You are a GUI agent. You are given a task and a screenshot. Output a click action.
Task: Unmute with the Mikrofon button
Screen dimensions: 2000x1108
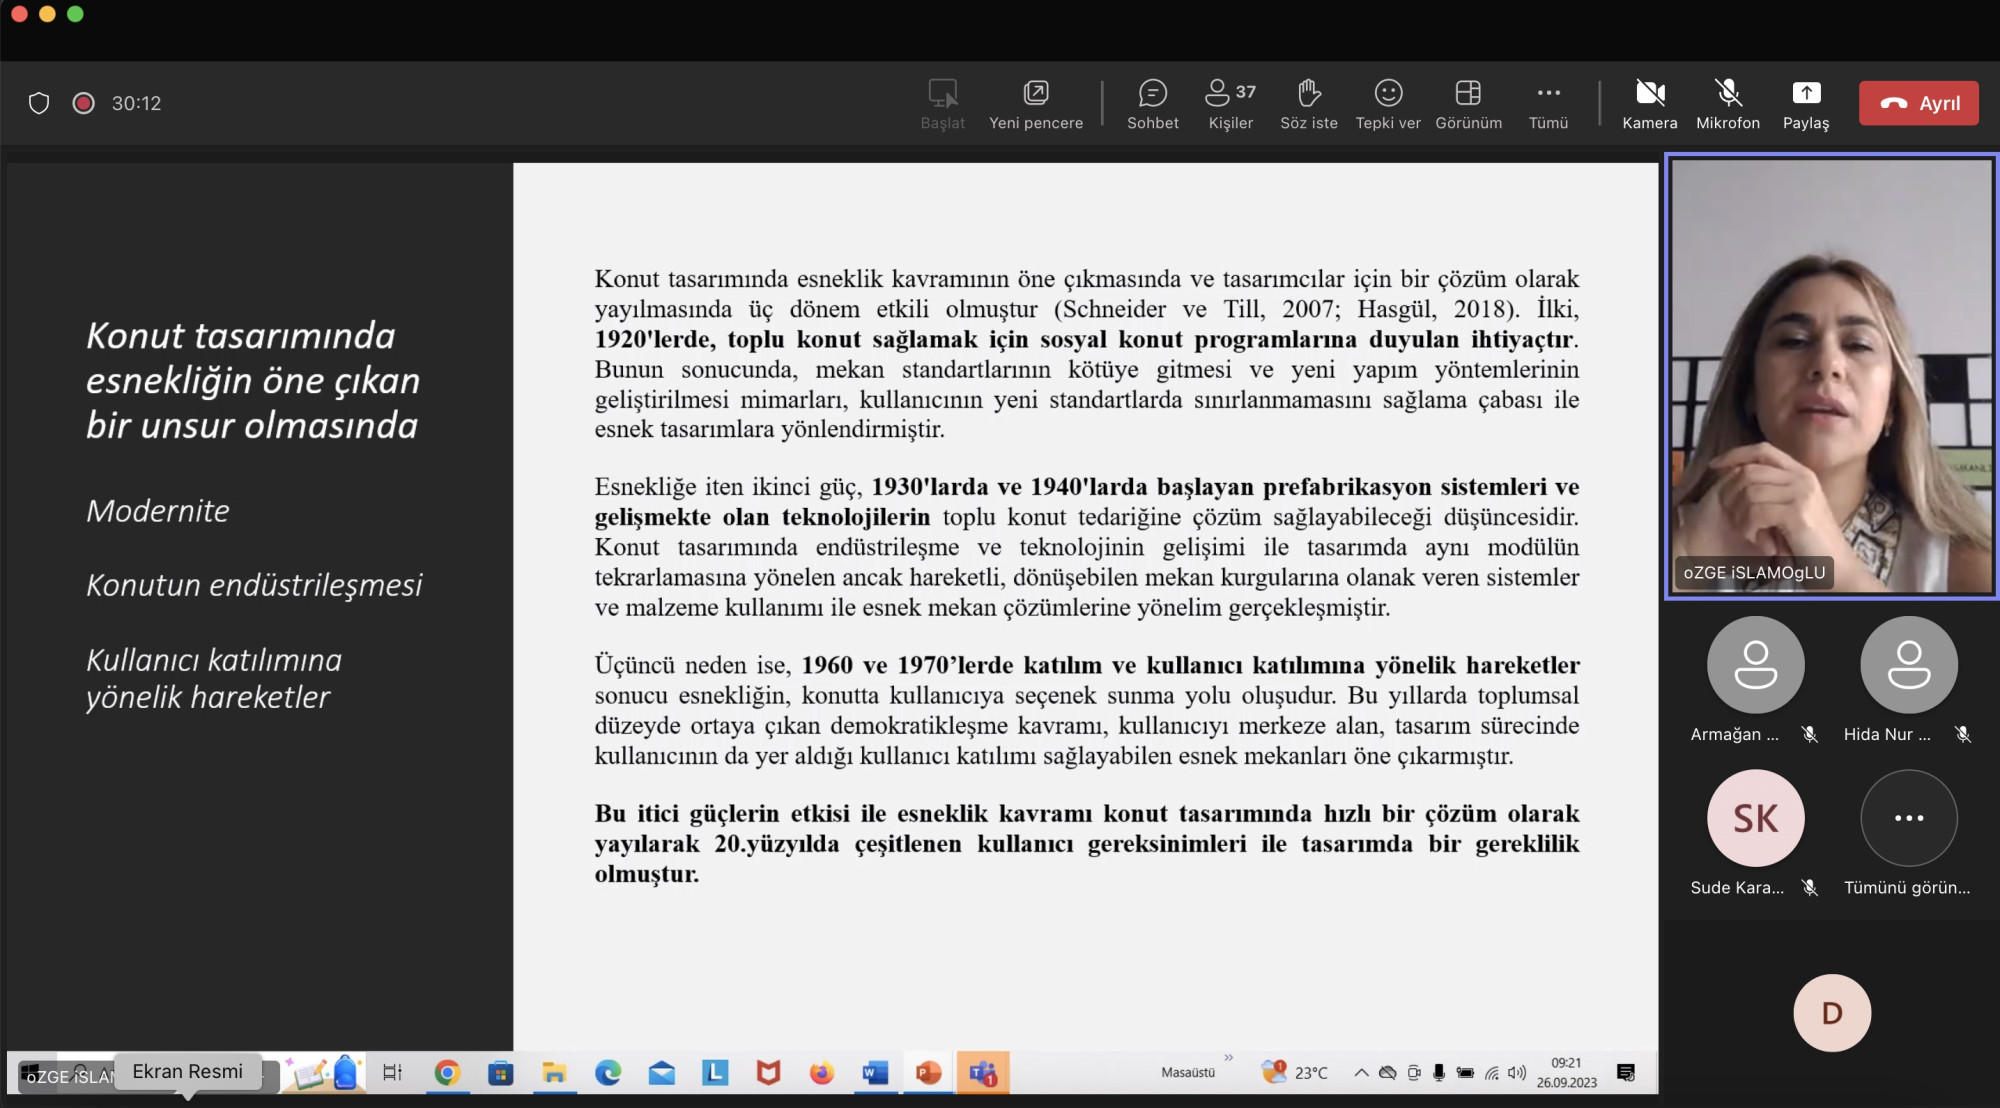click(x=1727, y=104)
